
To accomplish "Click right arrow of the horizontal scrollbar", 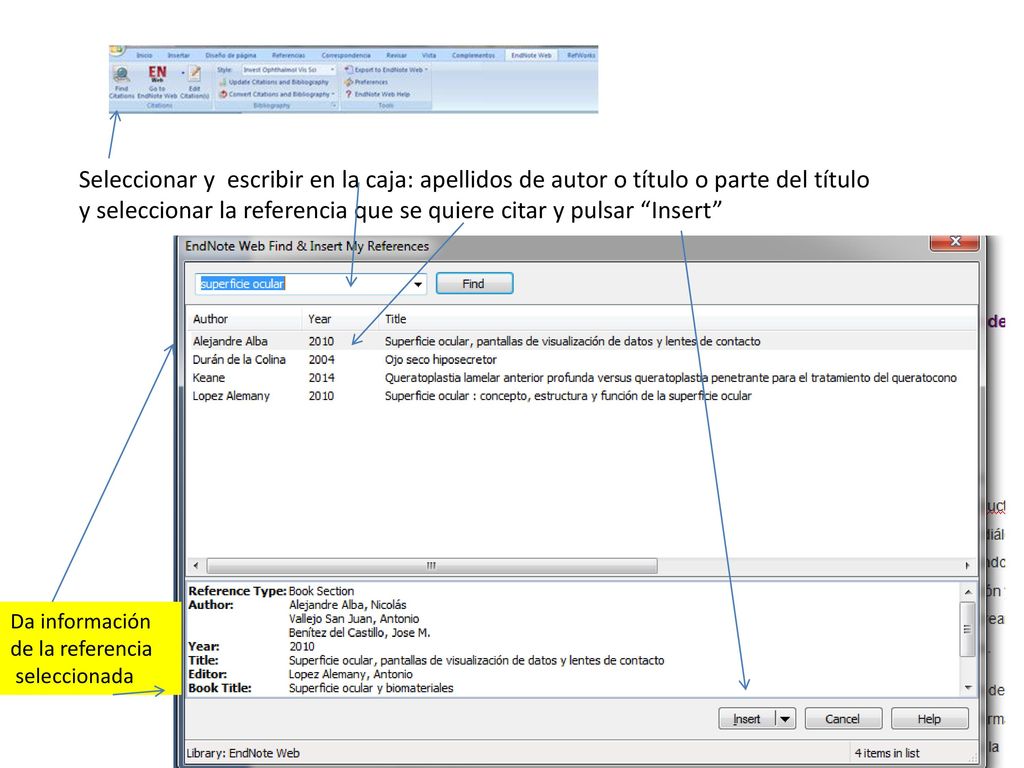I will [x=967, y=566].
